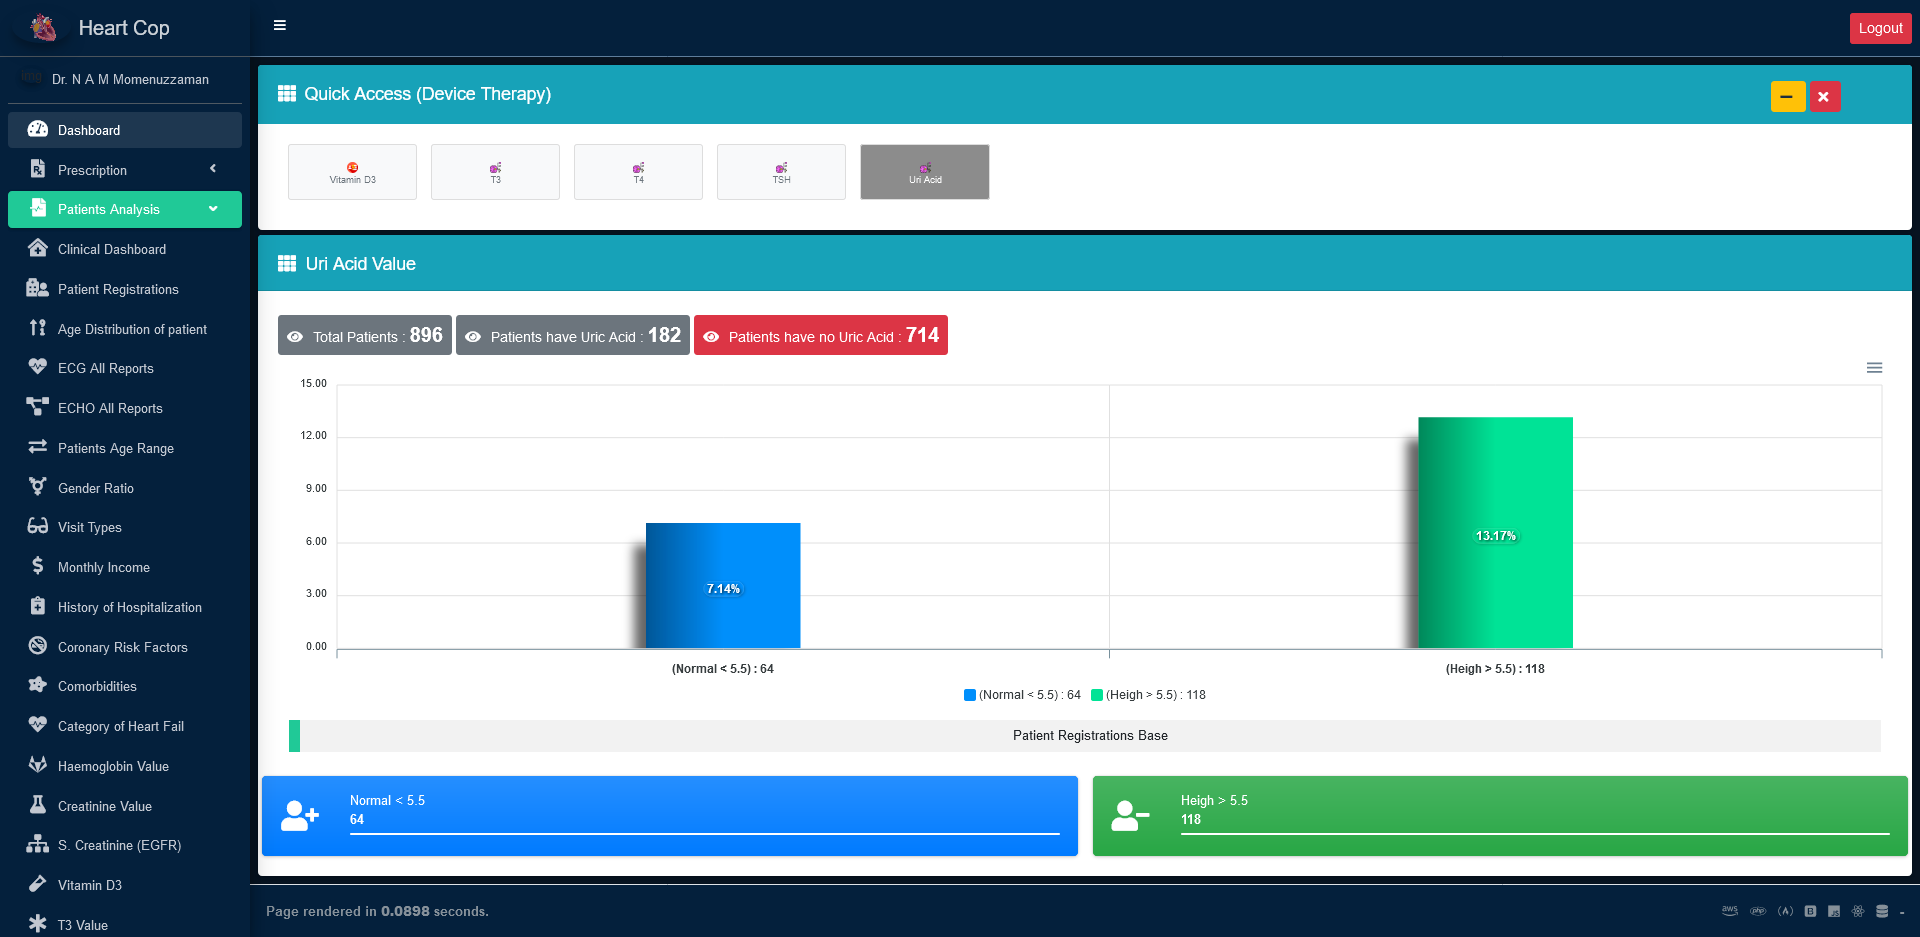Click the Vitamin D3 quick access tile
Viewport: 1920px width, 937px height.
pos(352,172)
